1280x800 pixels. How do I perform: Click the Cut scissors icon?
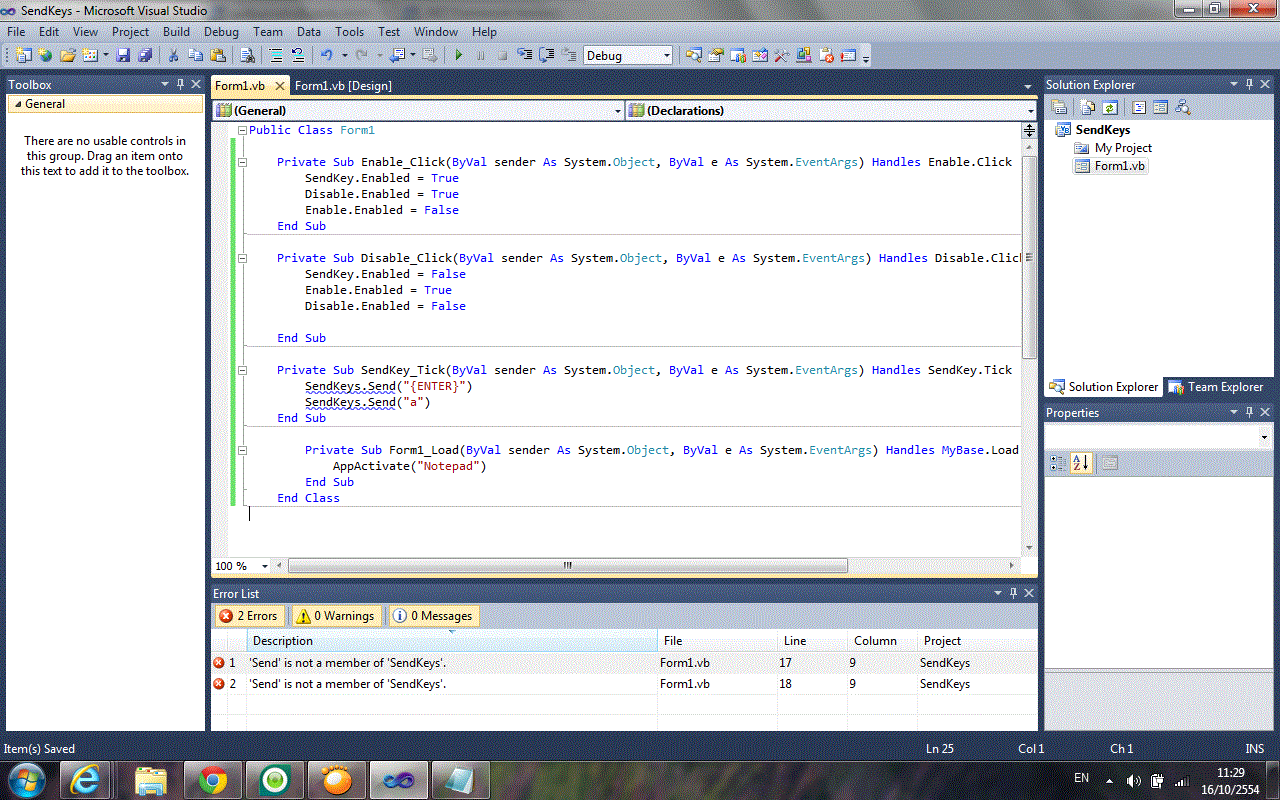(174, 56)
